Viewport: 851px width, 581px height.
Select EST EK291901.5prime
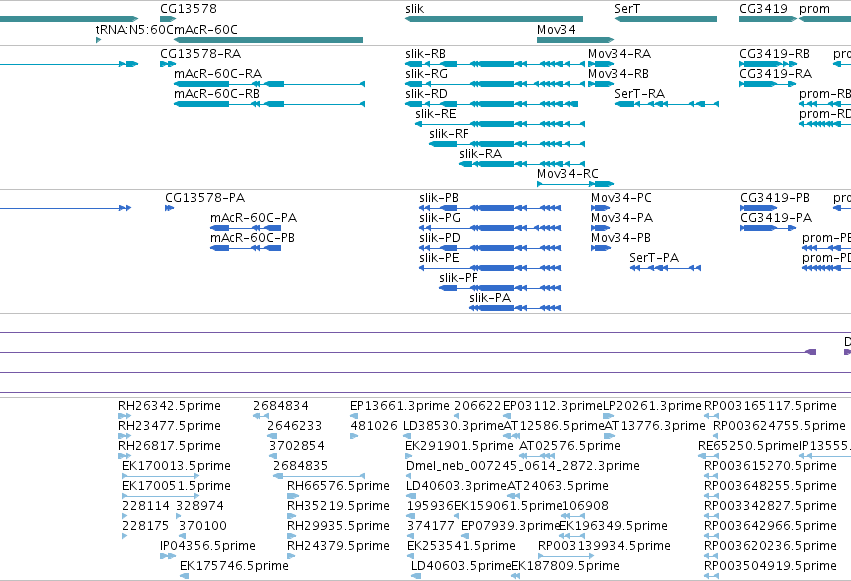point(409,456)
